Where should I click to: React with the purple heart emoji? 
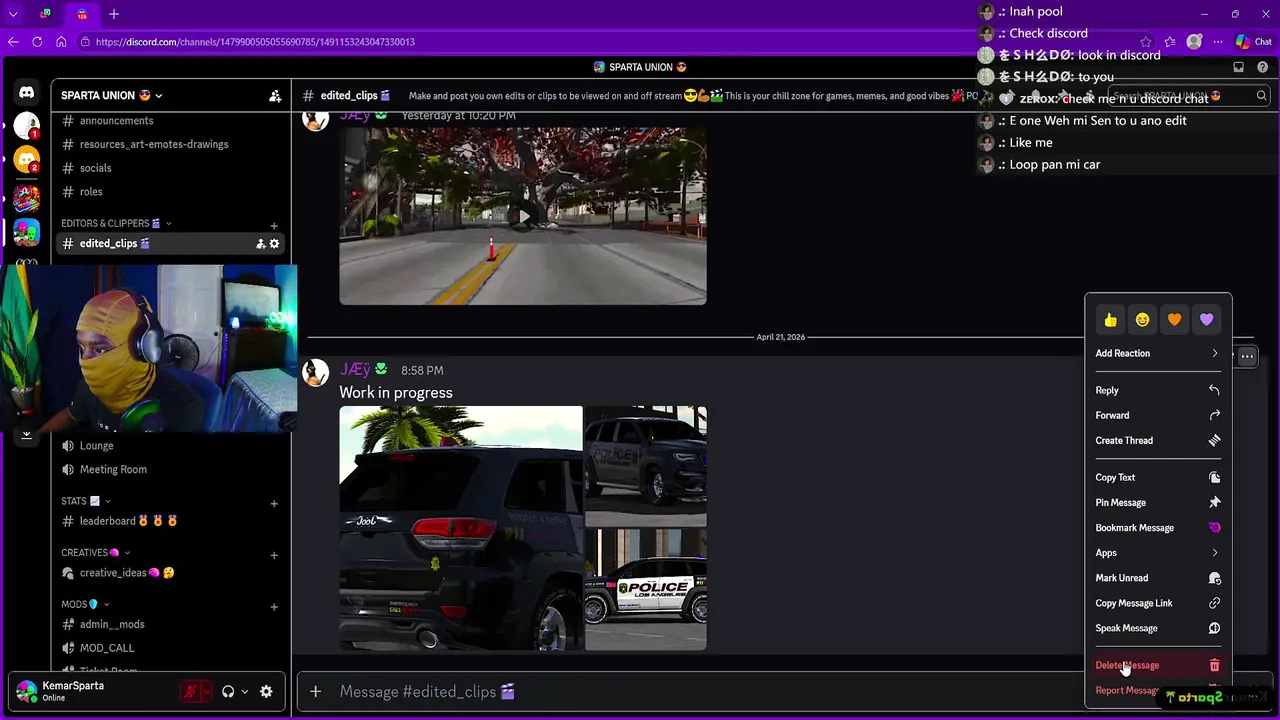[1206, 320]
